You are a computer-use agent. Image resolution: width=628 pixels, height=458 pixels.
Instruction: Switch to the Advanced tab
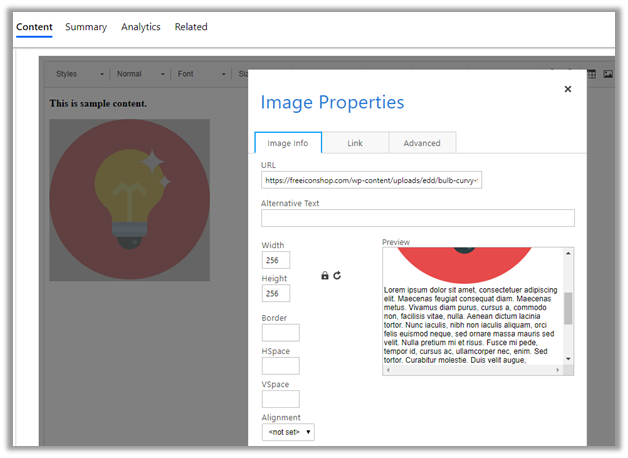pyautogui.click(x=421, y=143)
